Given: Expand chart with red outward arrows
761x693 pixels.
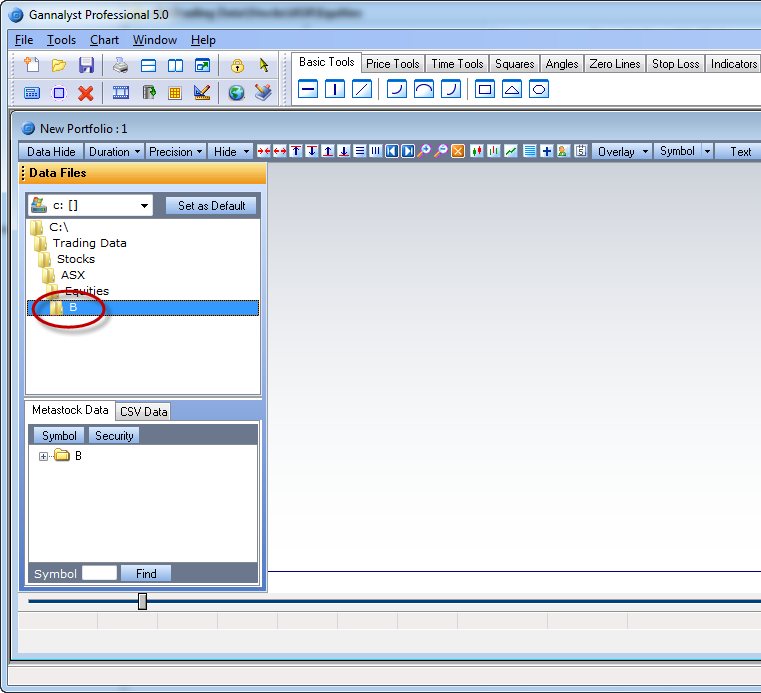Looking at the screenshot, I should click(280, 151).
